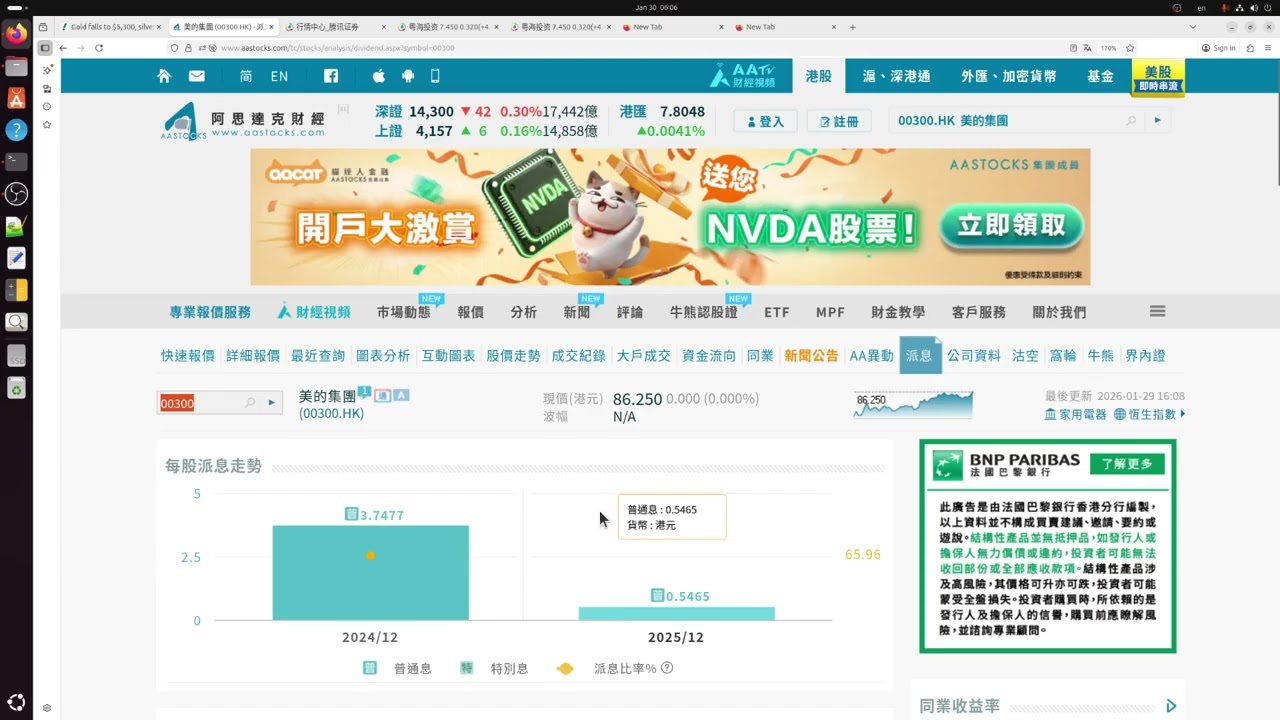Screen dimensions: 1280x720
Task: Click magnifier in 00300.HK 美的集團 search box
Action: pyautogui.click(x=1131, y=121)
